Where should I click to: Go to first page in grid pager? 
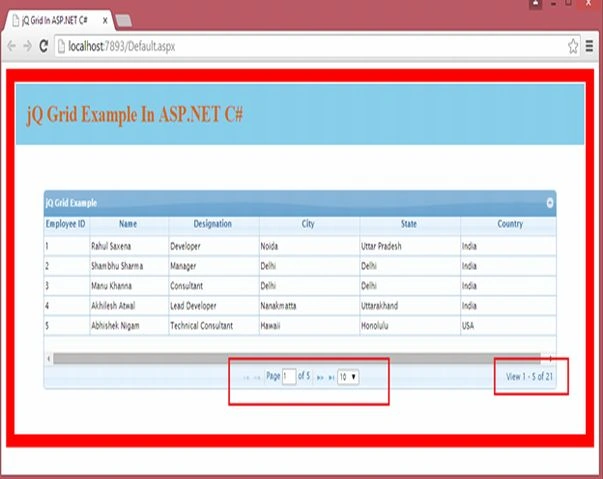coord(246,378)
